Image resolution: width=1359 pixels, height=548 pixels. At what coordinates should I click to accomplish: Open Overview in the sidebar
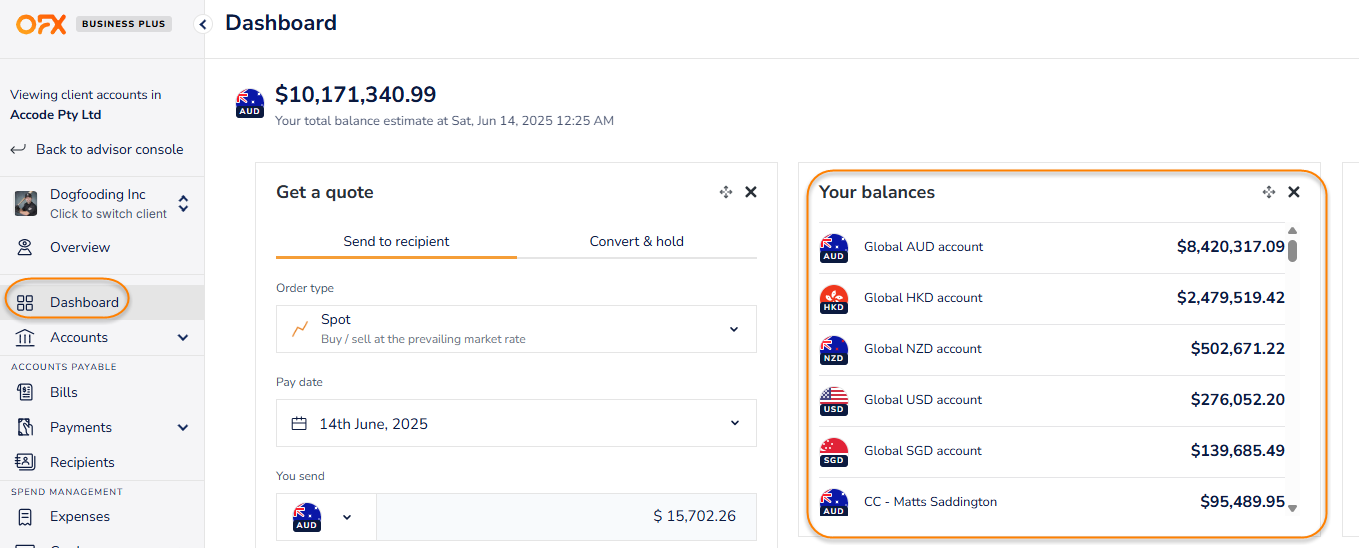[80, 247]
